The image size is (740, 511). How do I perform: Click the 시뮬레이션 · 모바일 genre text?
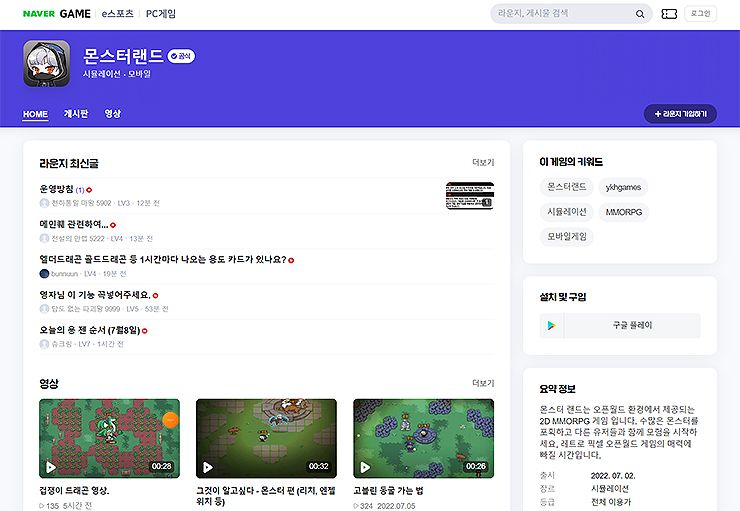(117, 74)
